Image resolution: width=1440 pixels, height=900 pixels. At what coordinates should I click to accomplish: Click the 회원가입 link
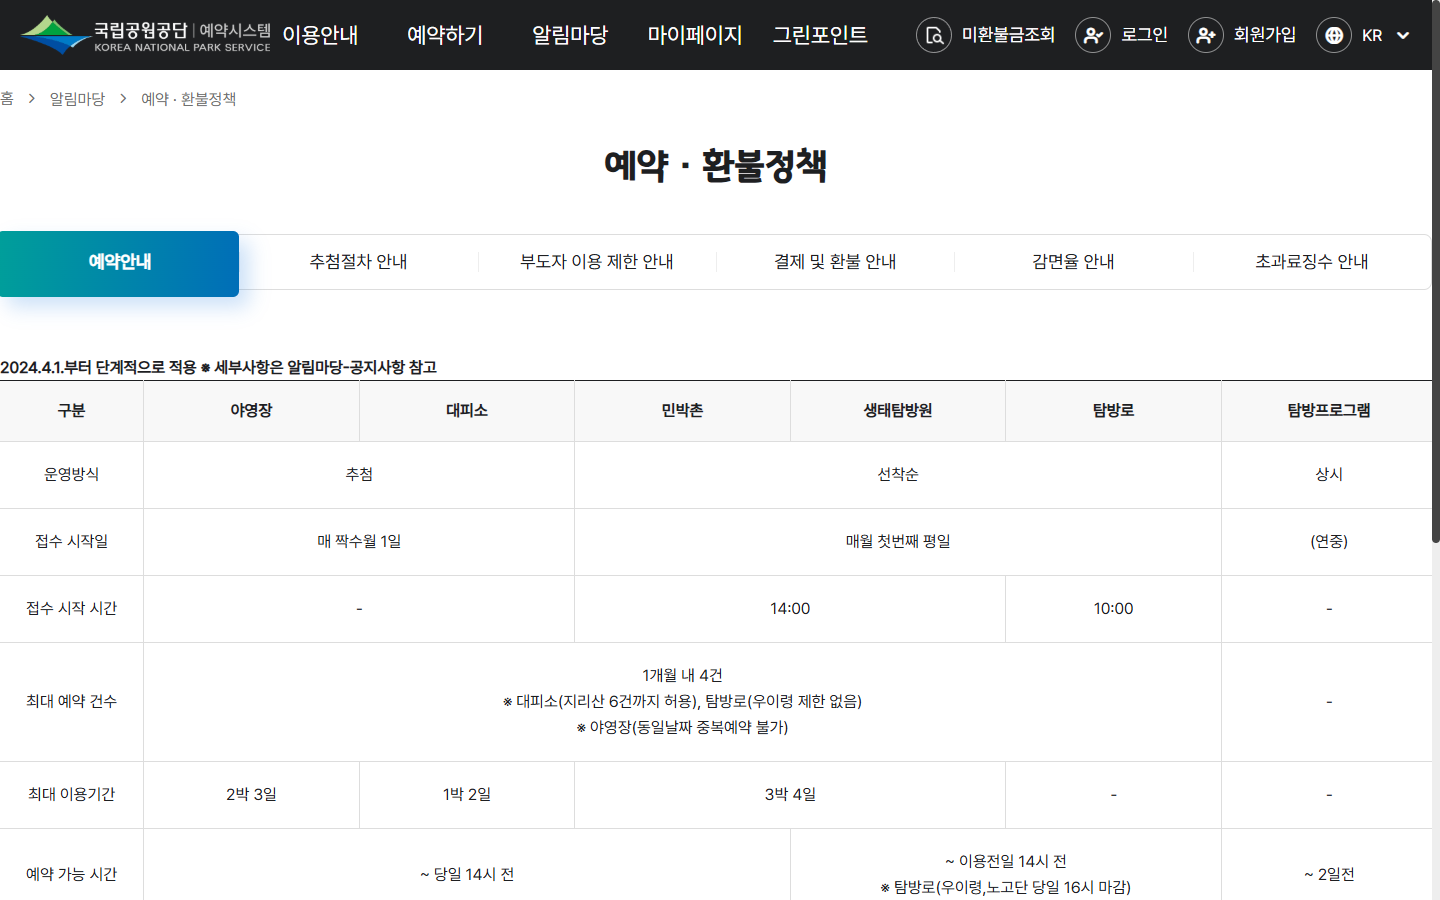pos(1265,35)
